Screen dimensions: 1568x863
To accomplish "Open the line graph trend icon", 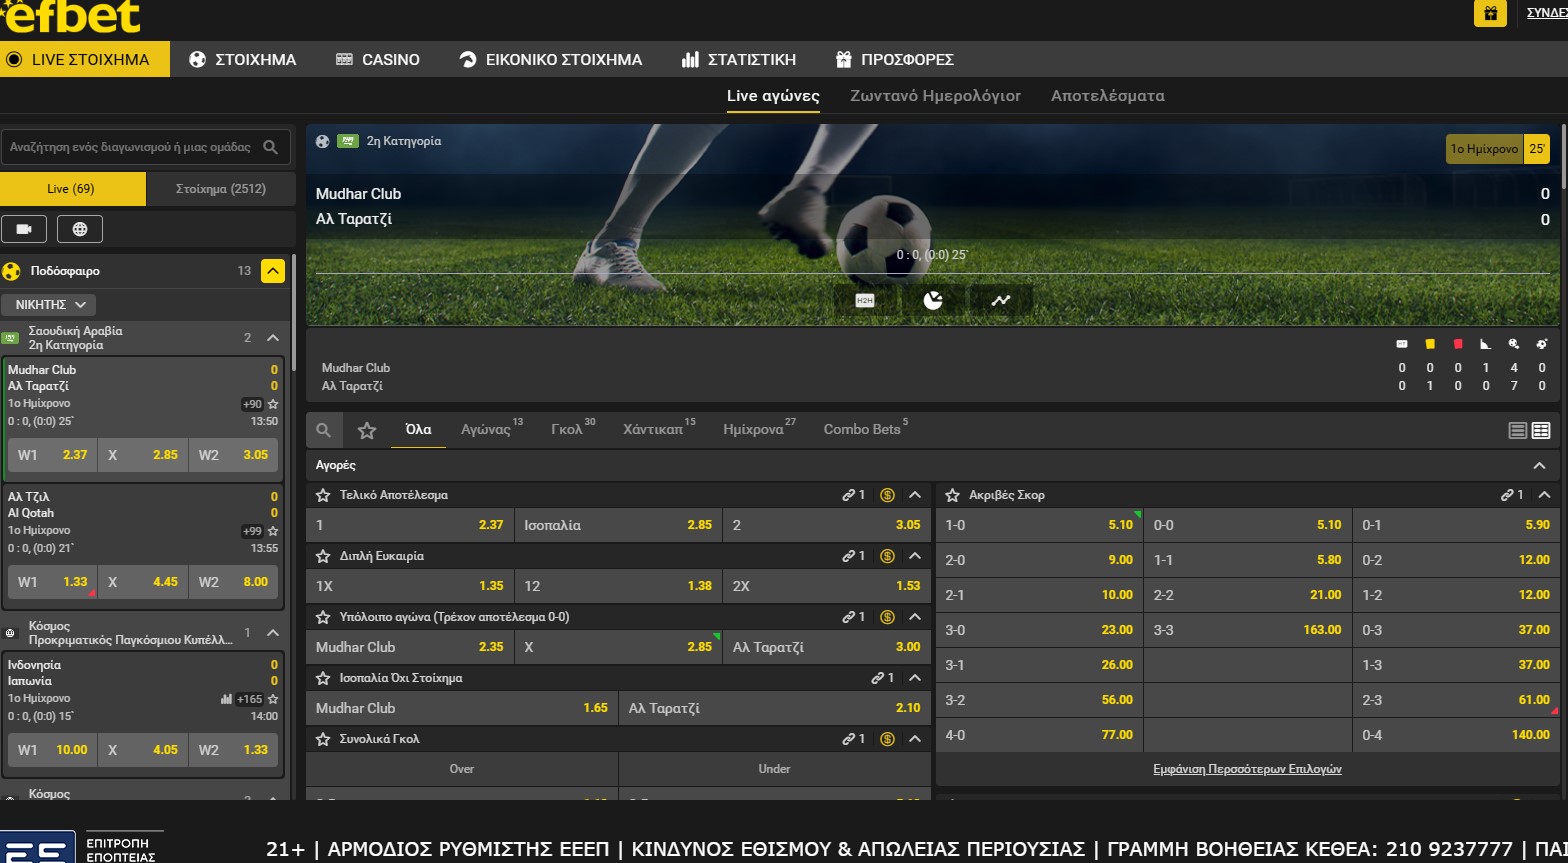I will tap(1001, 300).
